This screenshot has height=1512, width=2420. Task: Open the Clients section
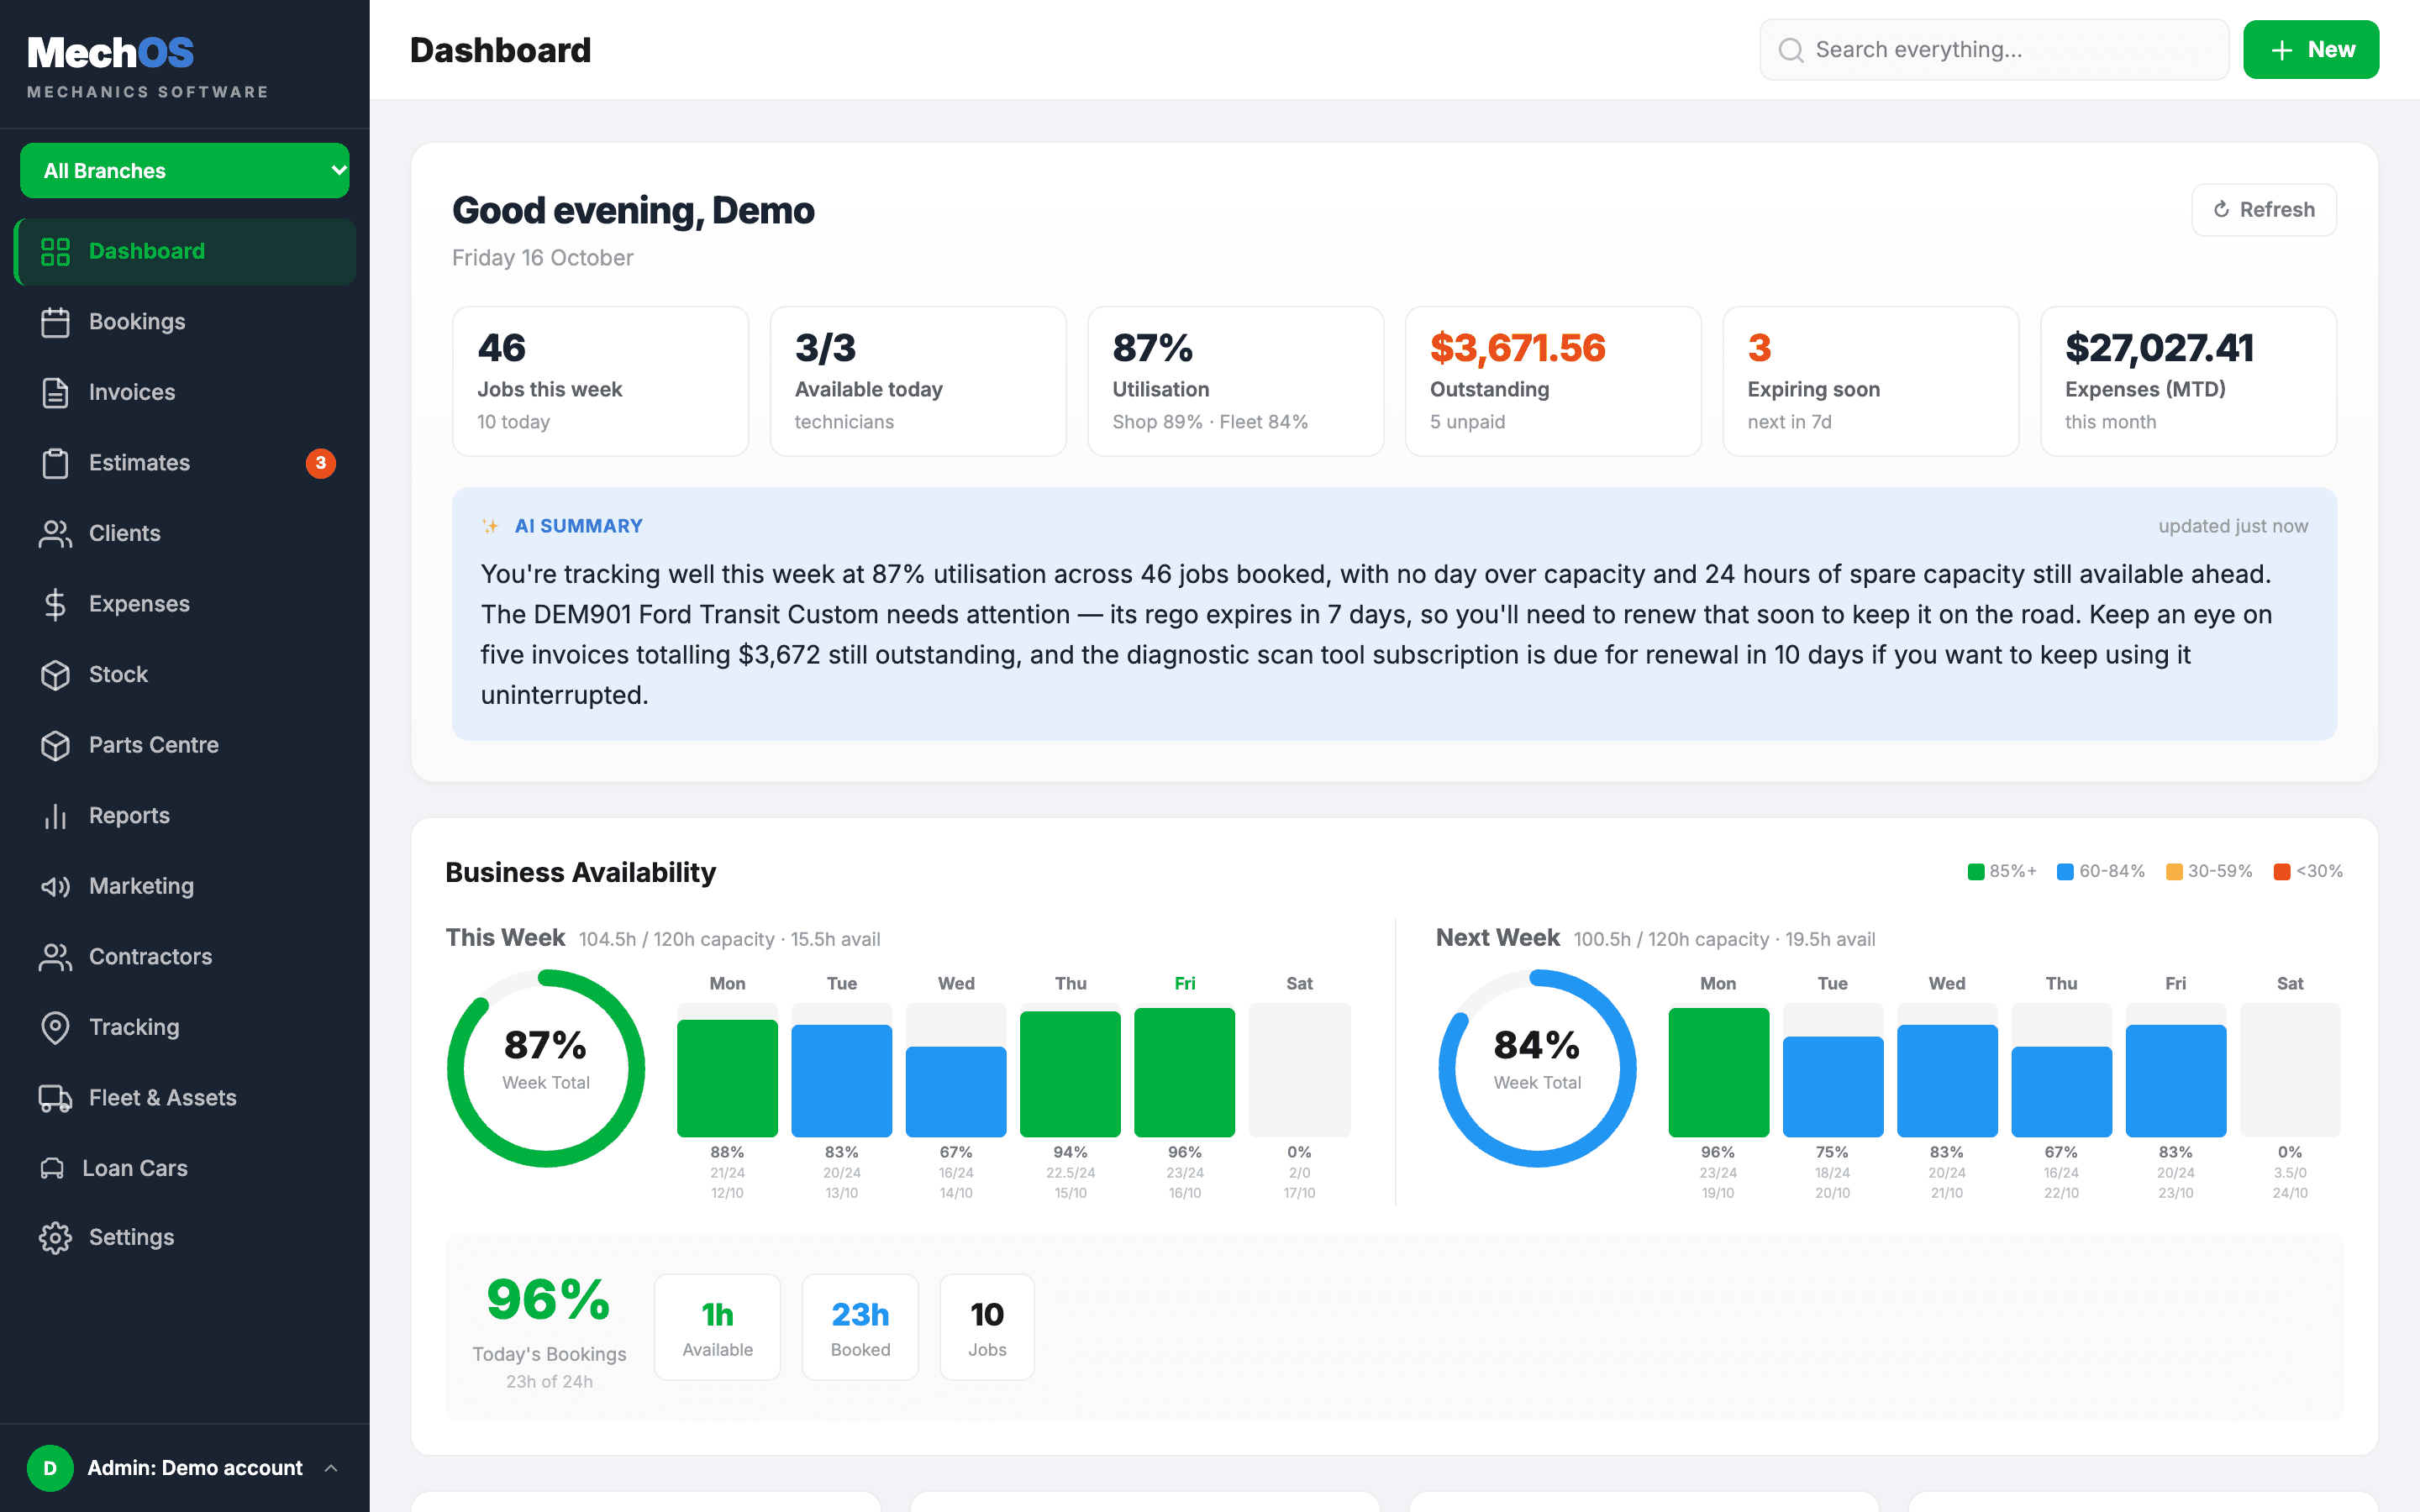click(x=185, y=533)
